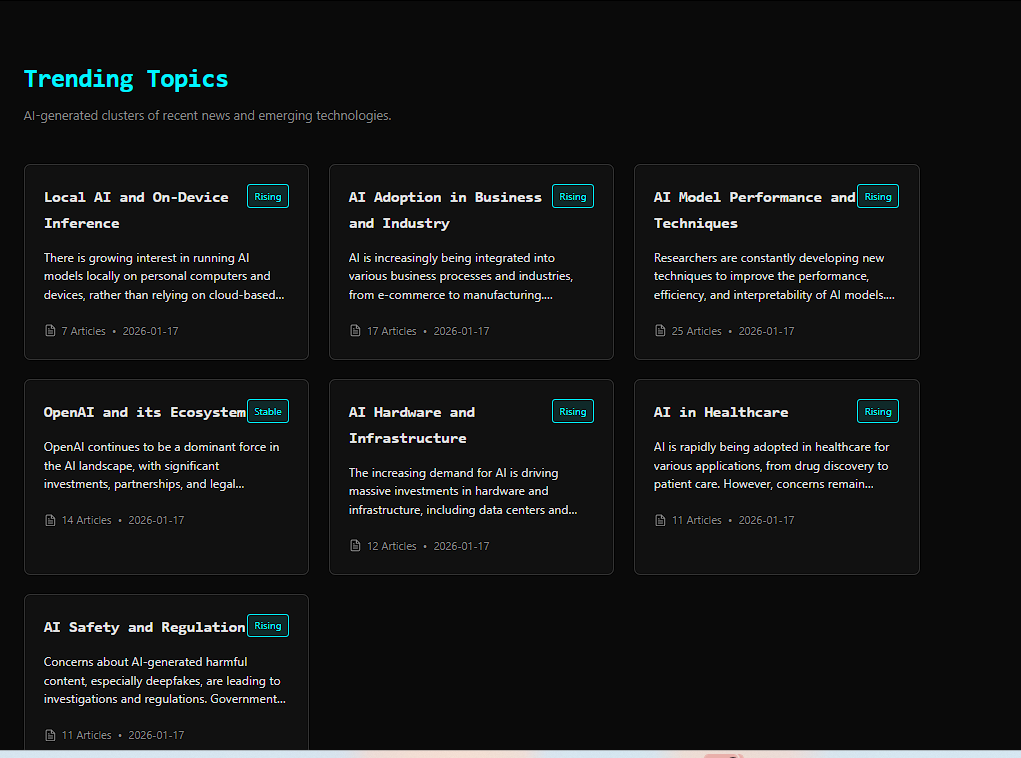The image size is (1021, 758).
Task: Click Rising badge on AI in Healthcare card
Action: [x=878, y=411]
